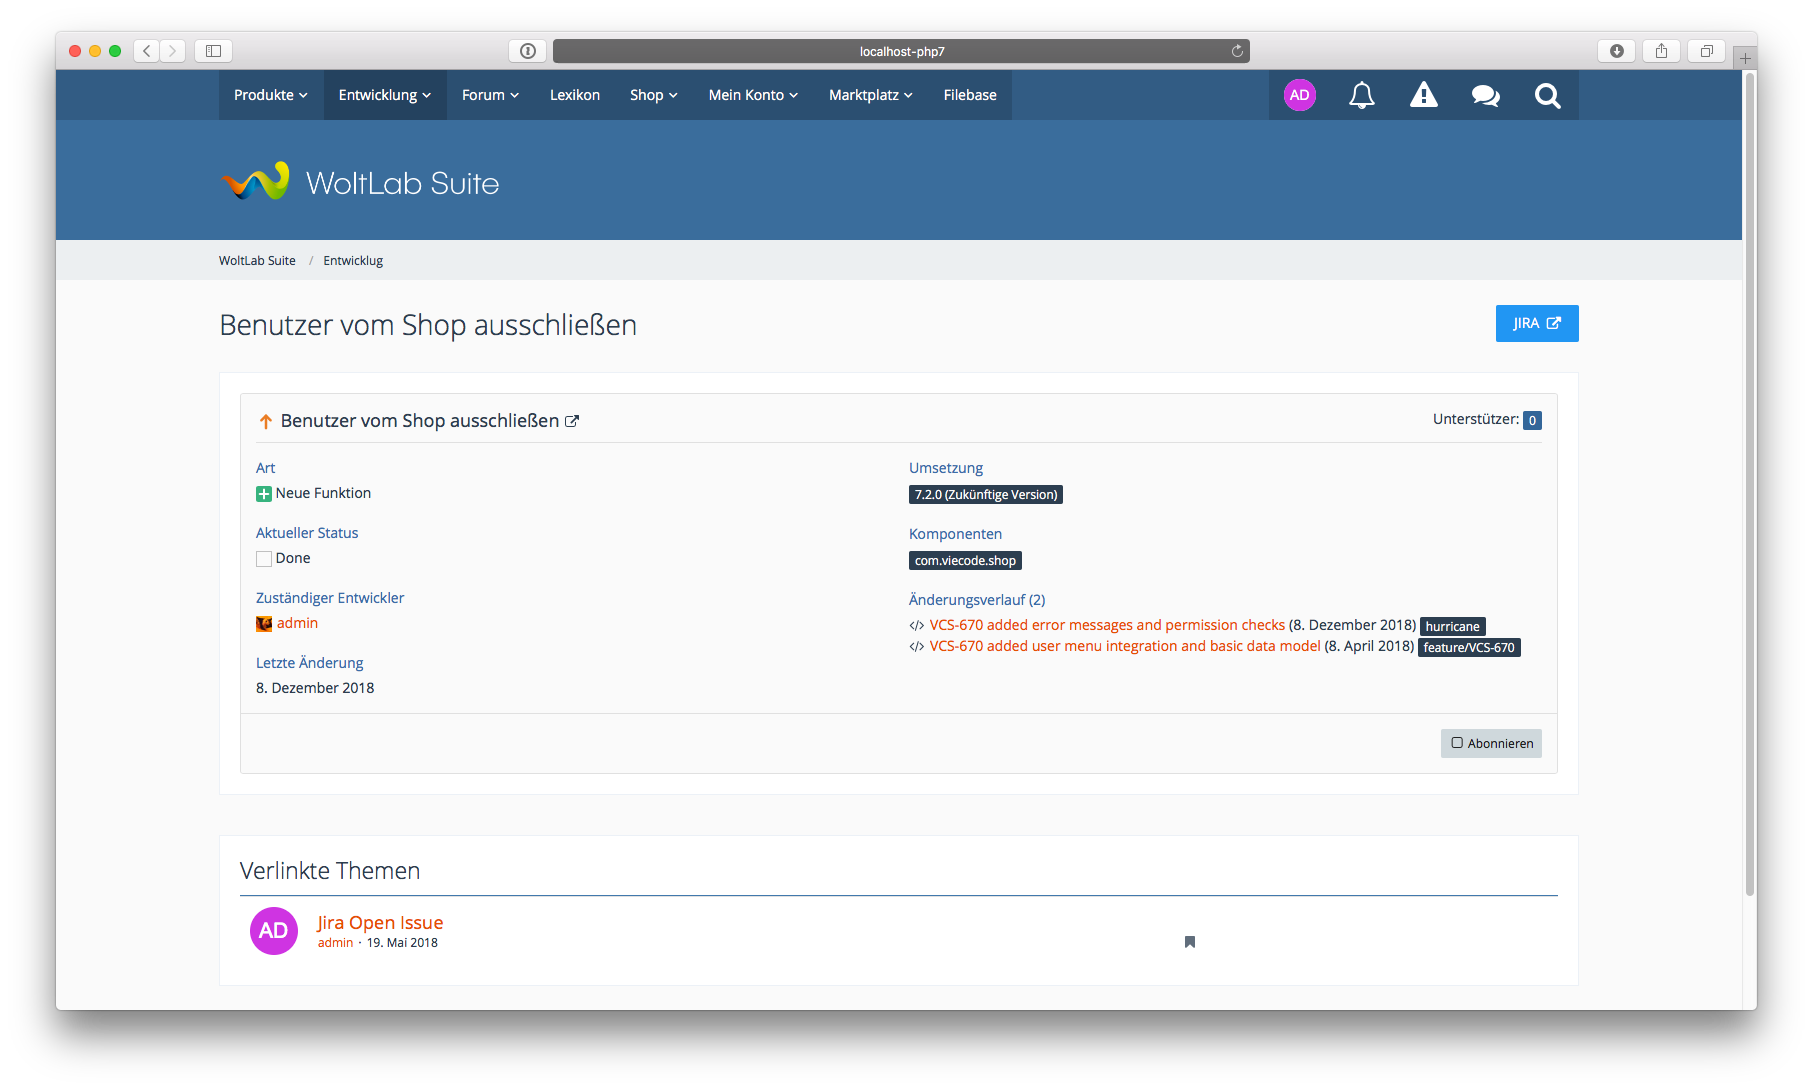The height and width of the screenshot is (1090, 1813).
Task: Toggle the Abonnieren checkbox button
Action: point(1491,743)
